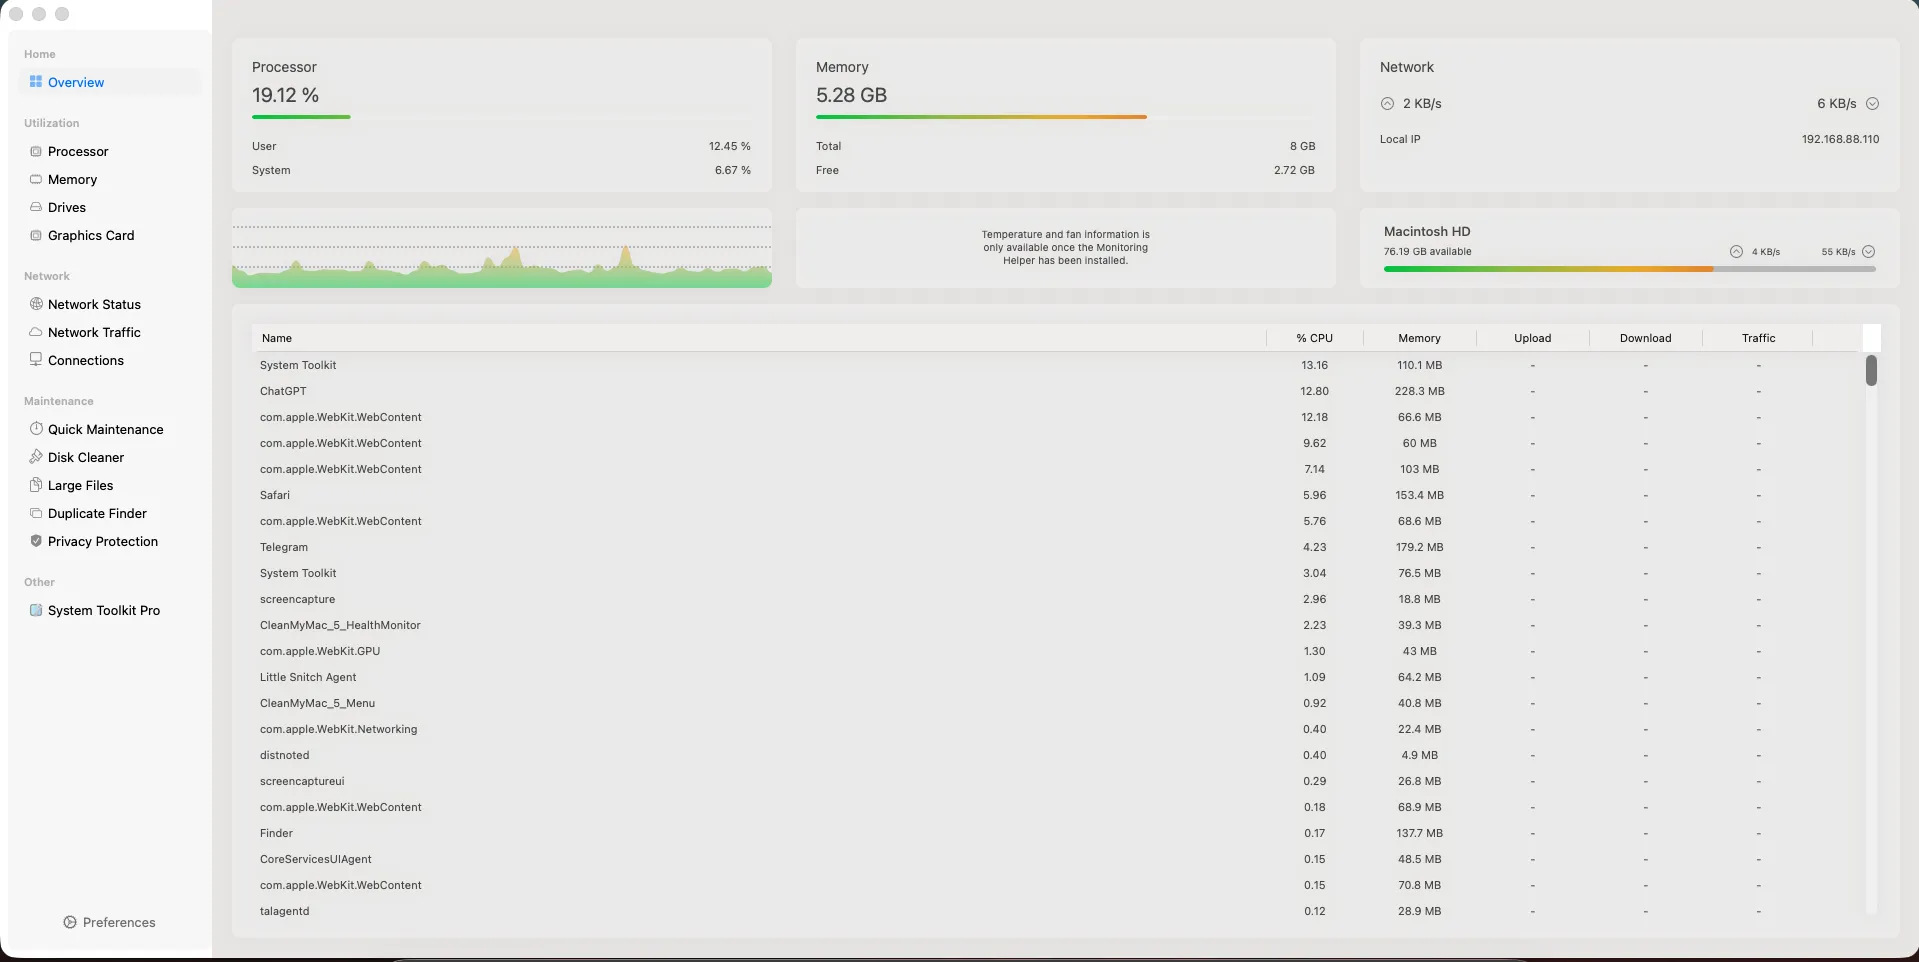Open Drives via its sidebar icon
The width and height of the screenshot is (1919, 962).
coord(36,208)
